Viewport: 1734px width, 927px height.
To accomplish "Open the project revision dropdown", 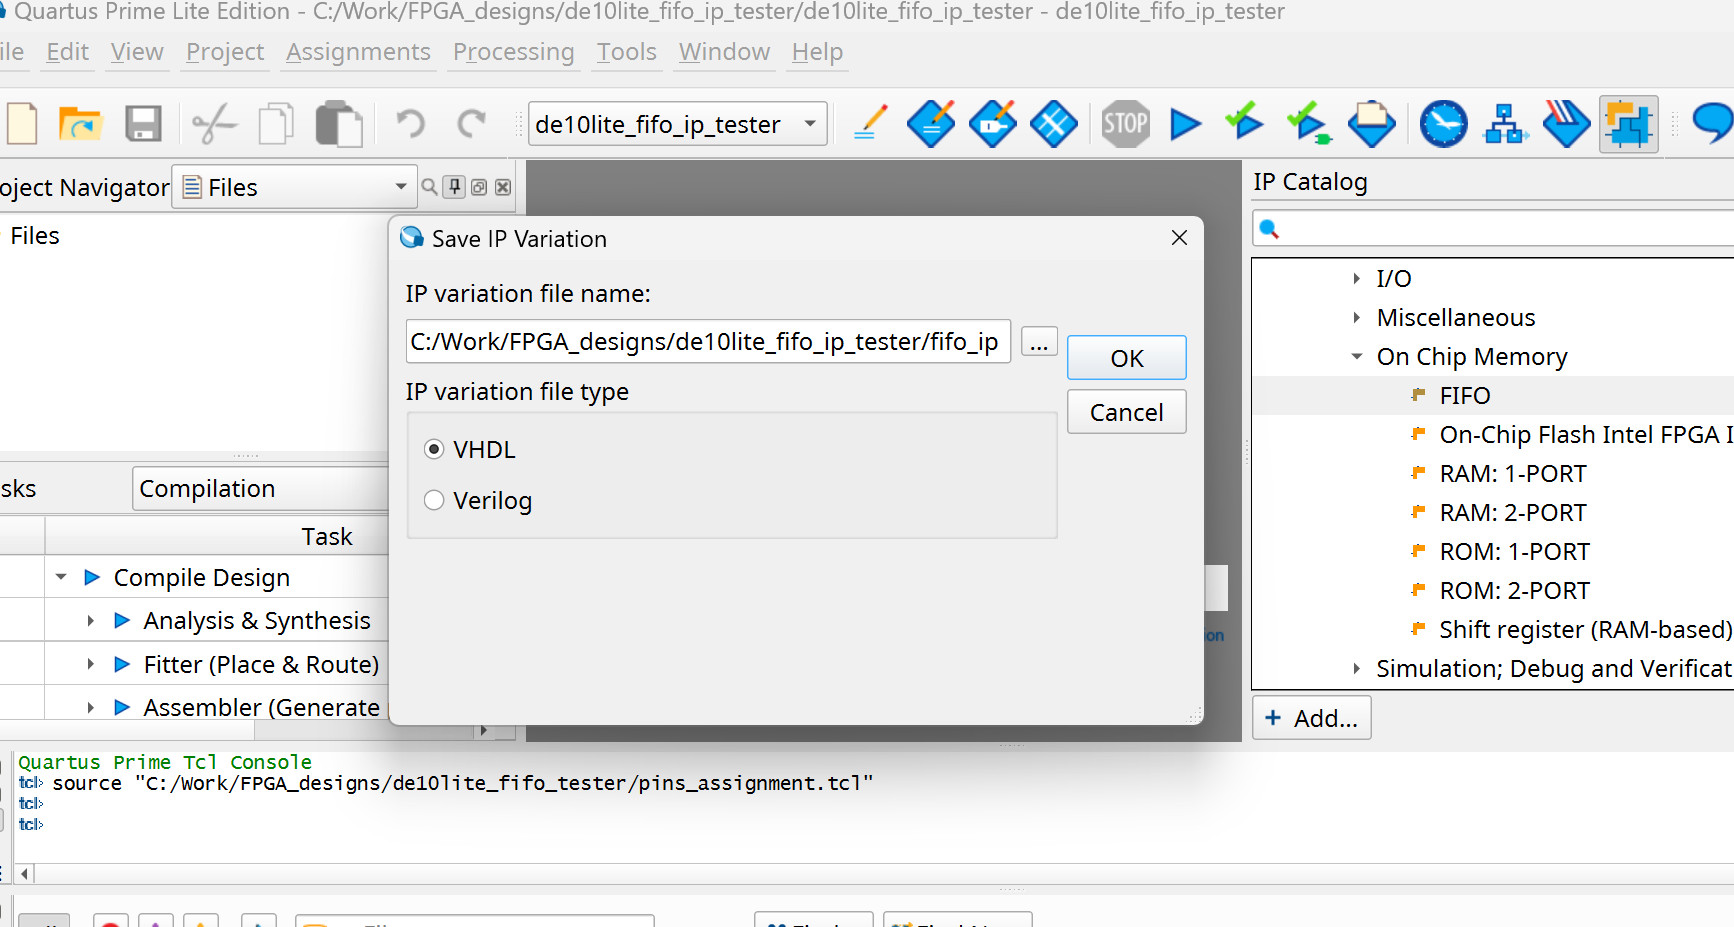I will click(x=809, y=124).
